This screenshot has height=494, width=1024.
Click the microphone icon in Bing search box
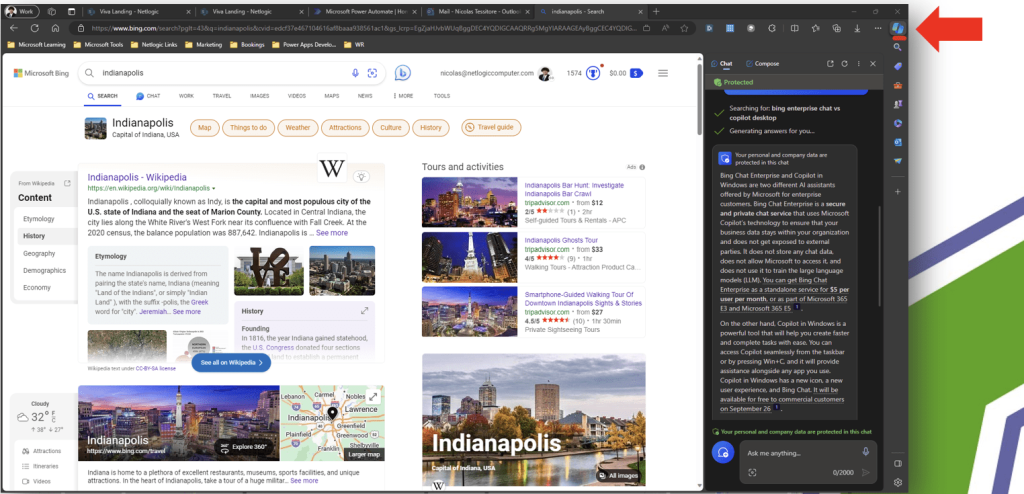(355, 73)
